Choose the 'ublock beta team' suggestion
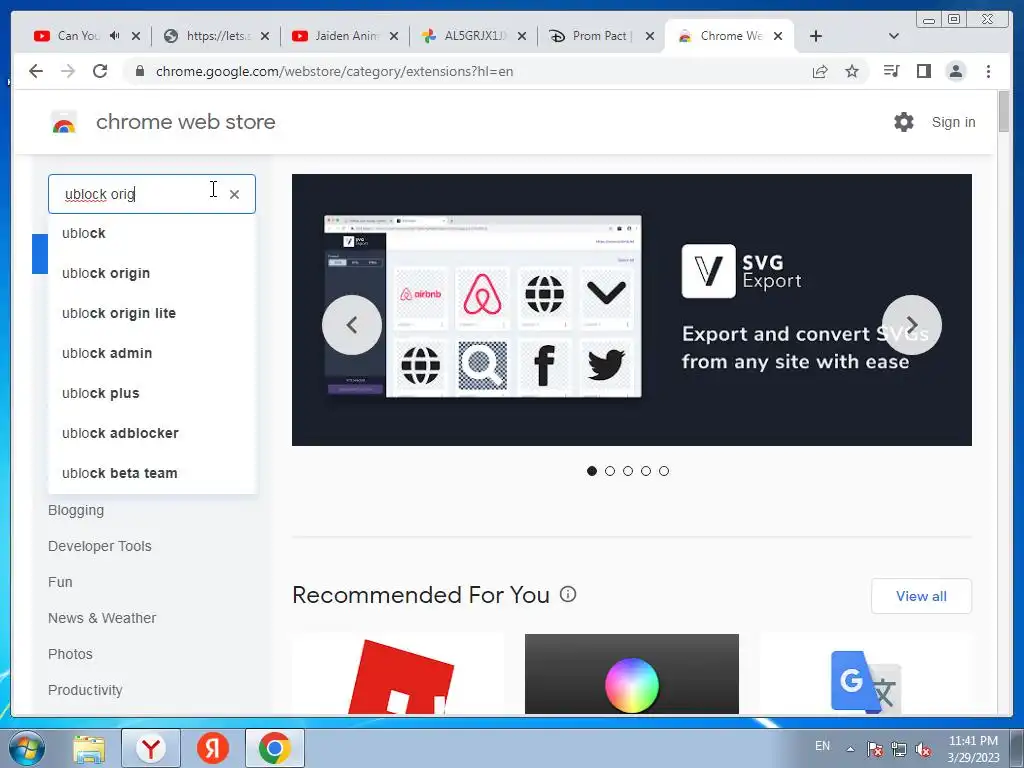This screenshot has width=1024, height=768. tap(152, 473)
